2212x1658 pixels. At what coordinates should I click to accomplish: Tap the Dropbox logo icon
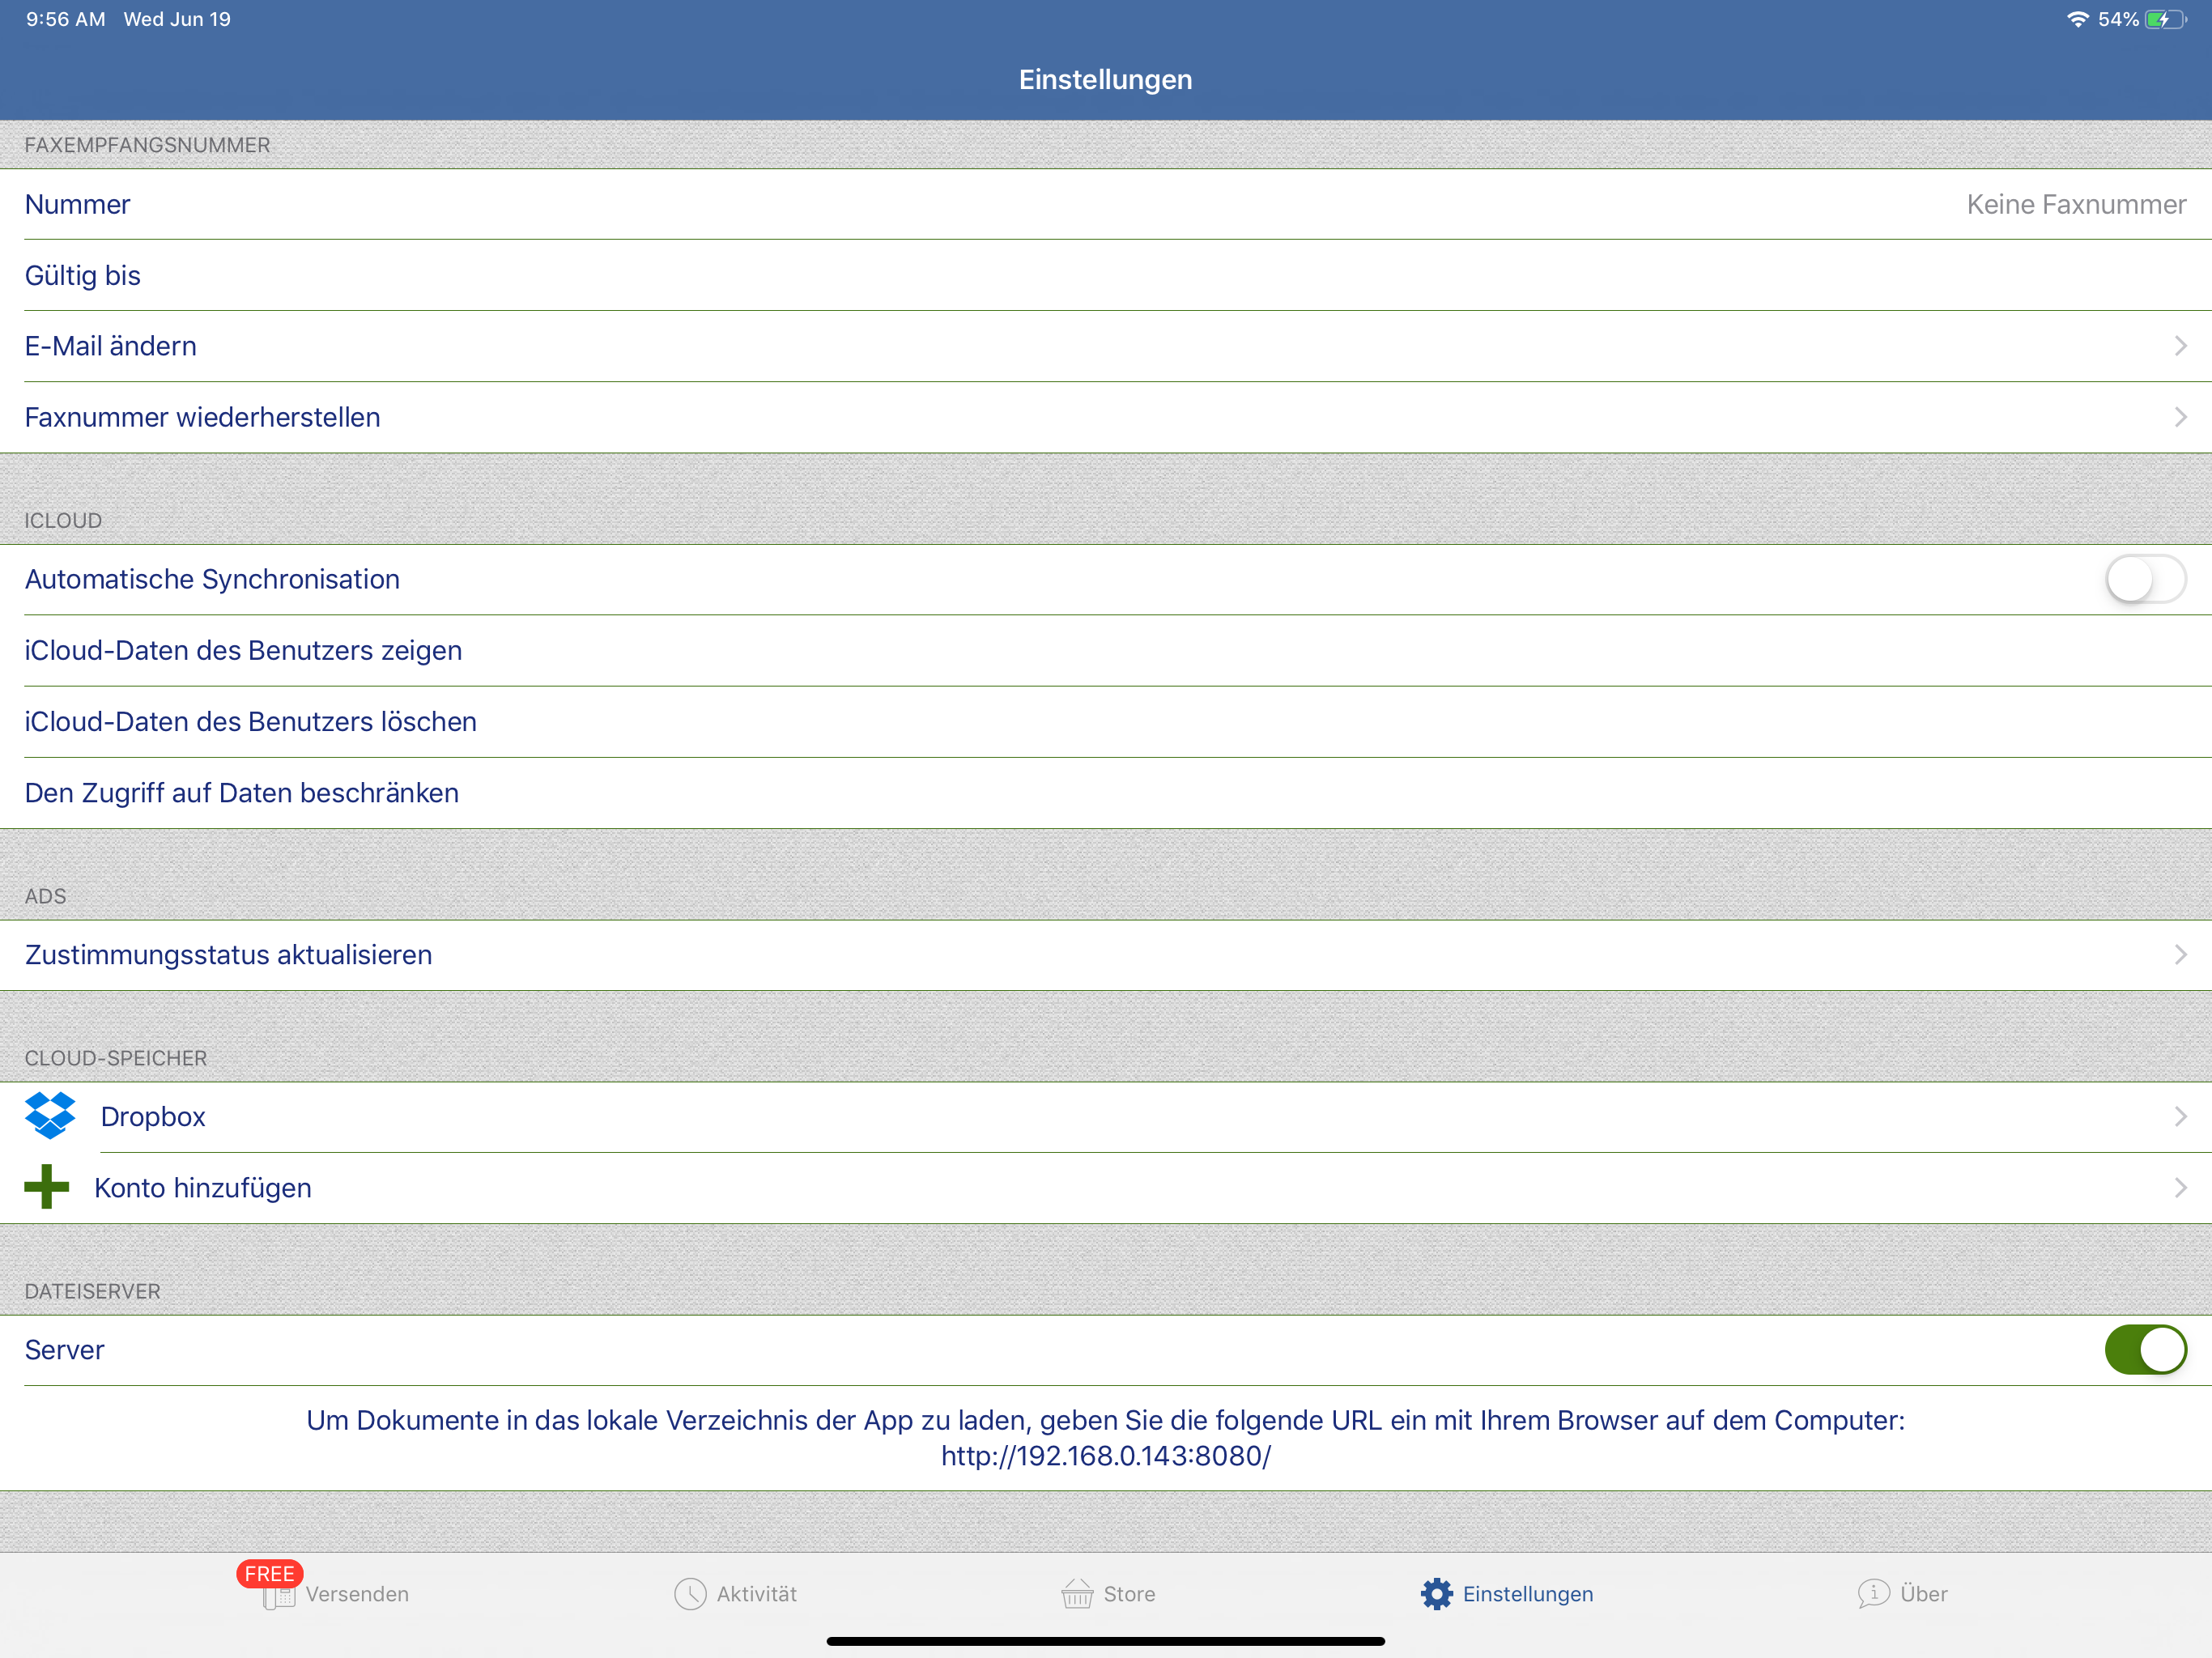point(50,1116)
